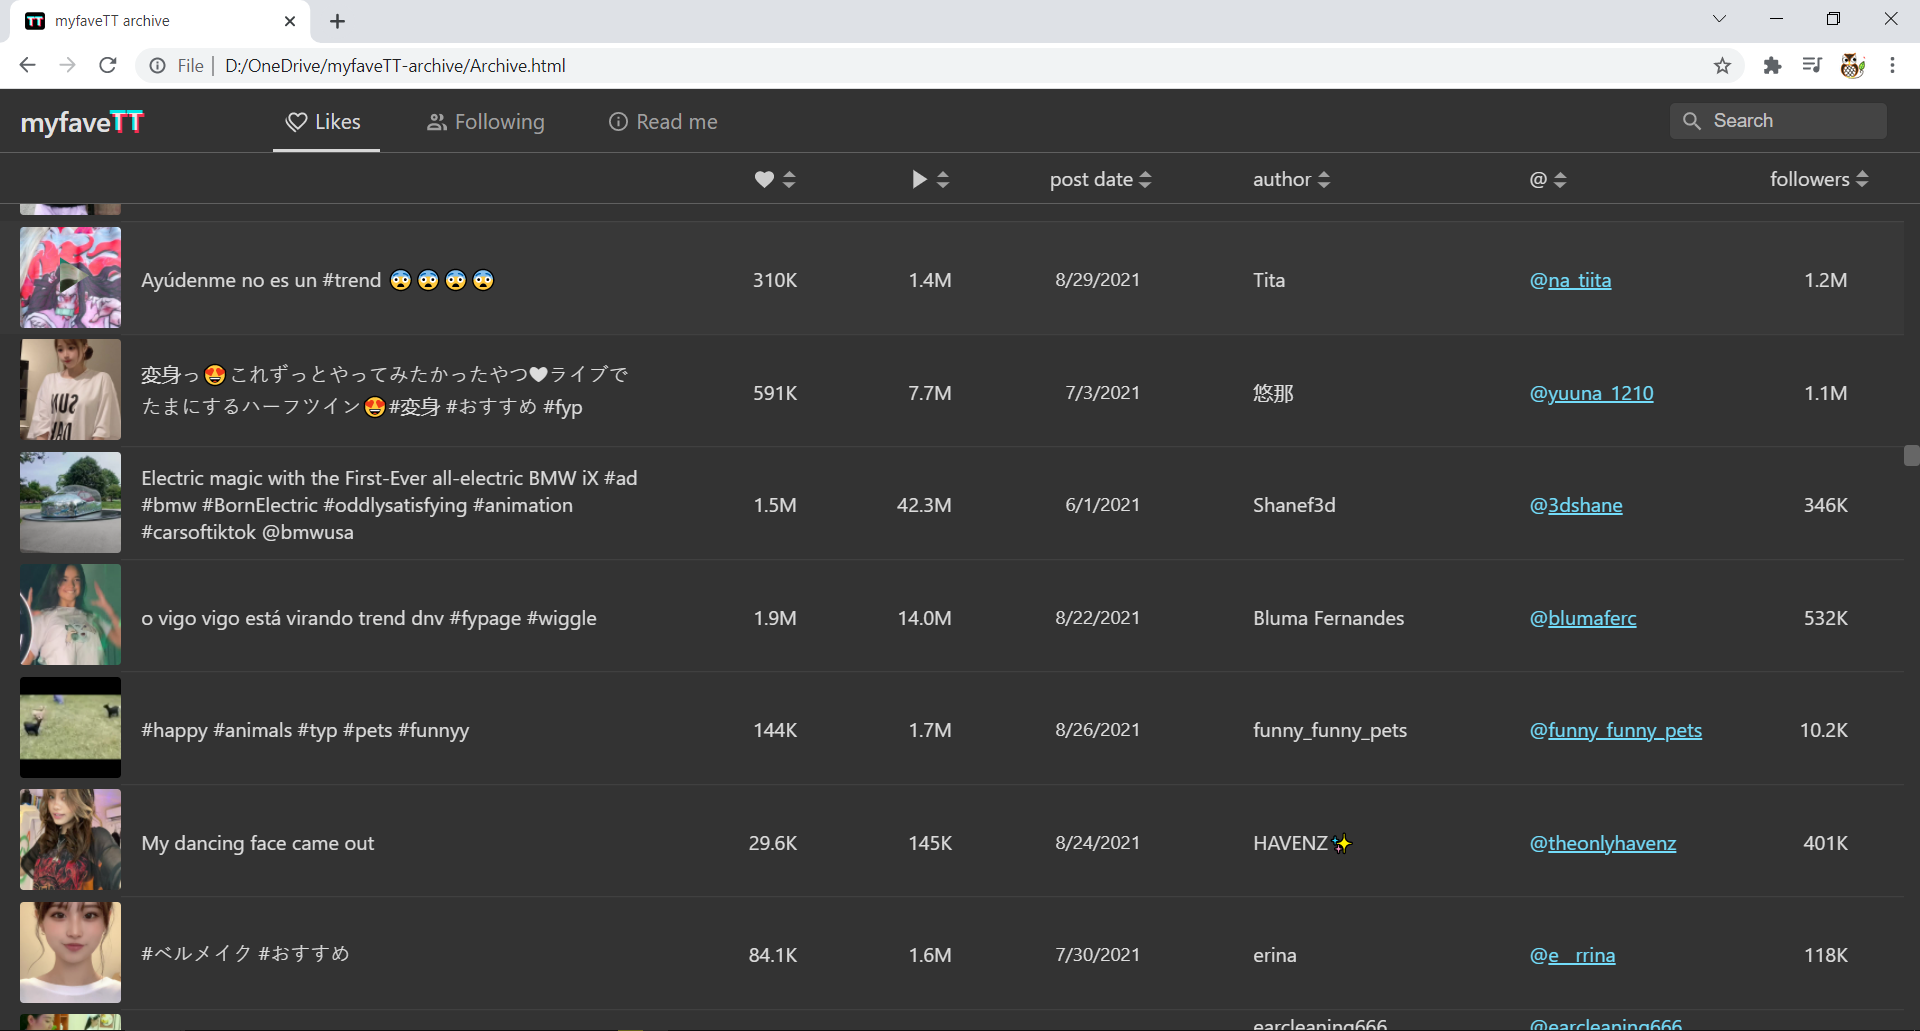Sort table by post date
Viewport: 1920px width, 1031px height.
pyautogui.click(x=1101, y=179)
